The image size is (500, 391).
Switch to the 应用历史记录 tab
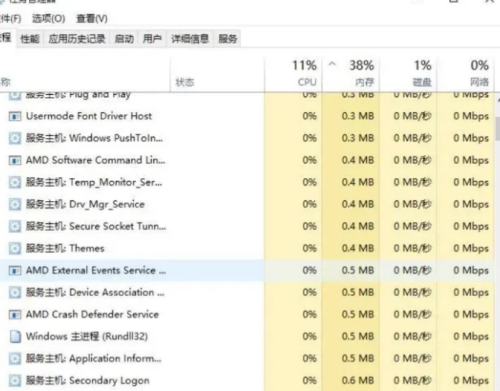tap(77, 39)
